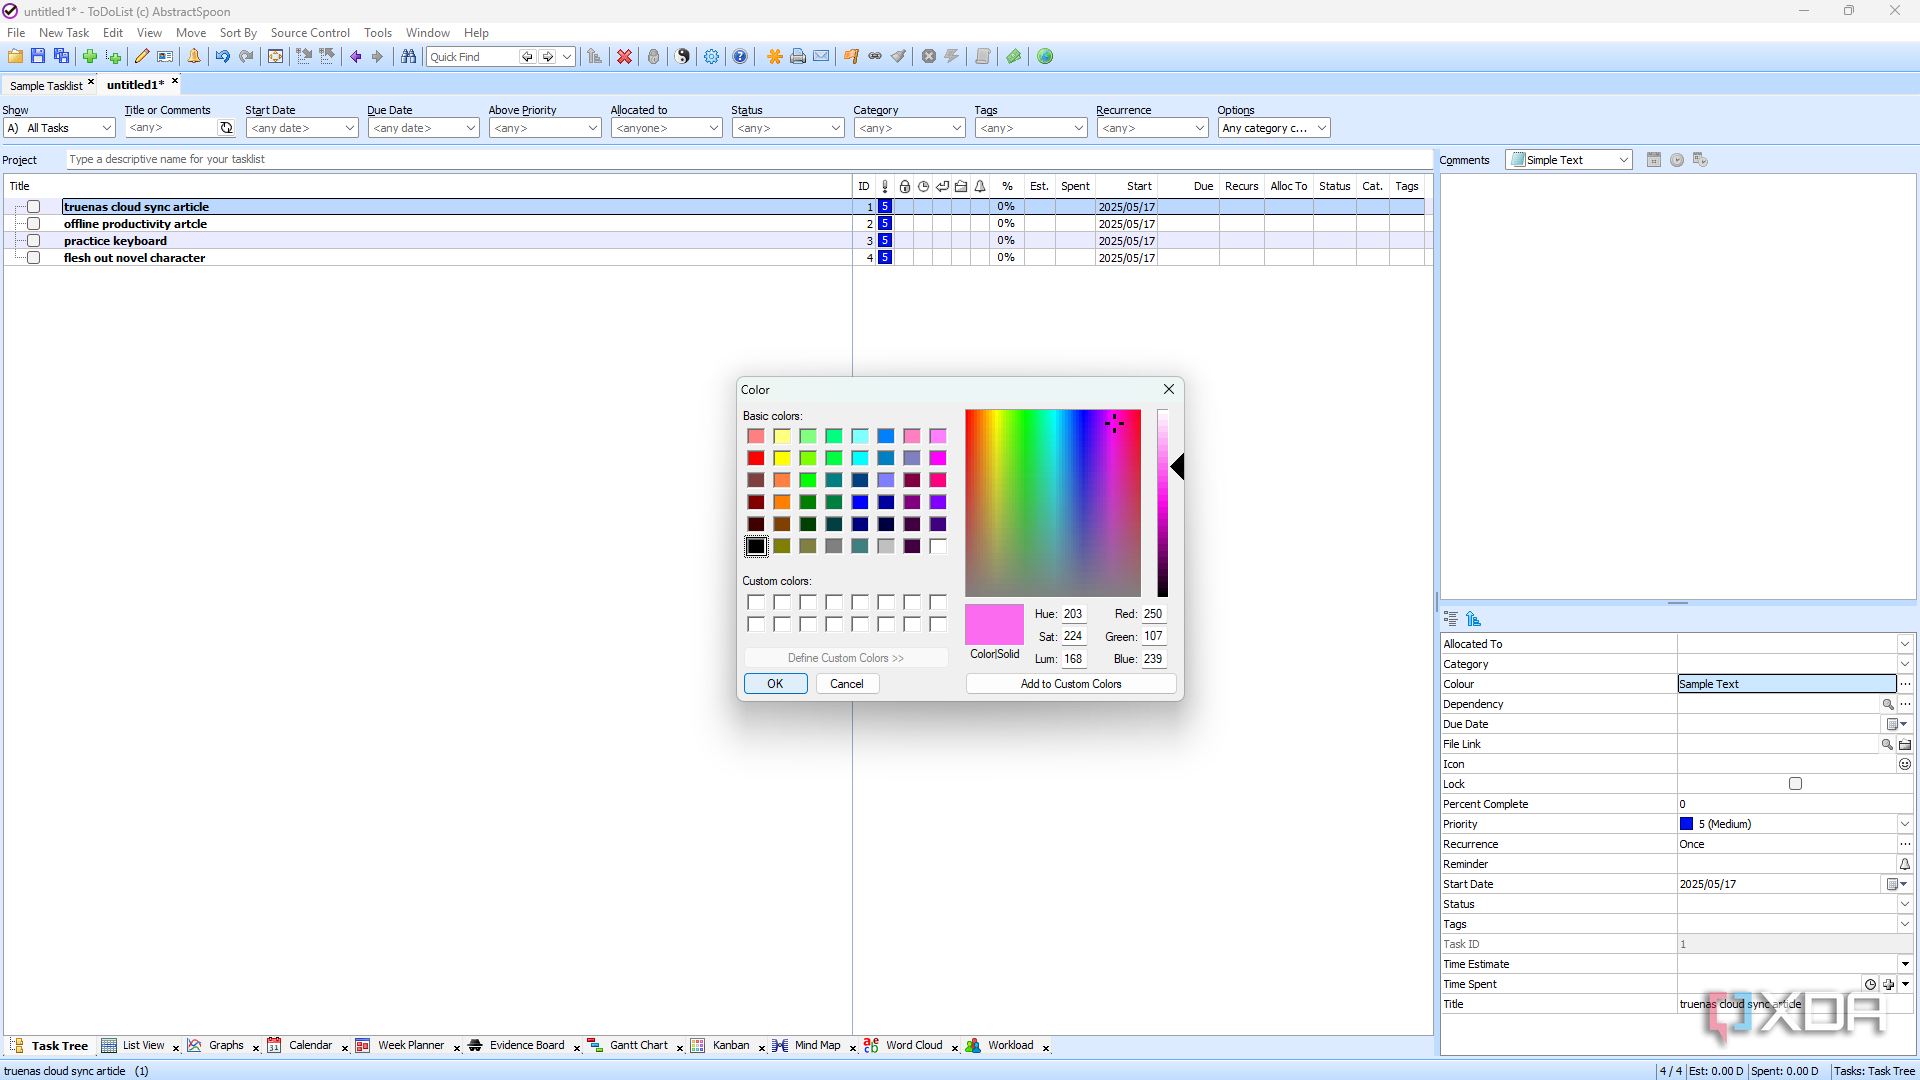Open the Show All Tasks dropdown
Viewport: 1920px width, 1080px height.
click(60, 128)
